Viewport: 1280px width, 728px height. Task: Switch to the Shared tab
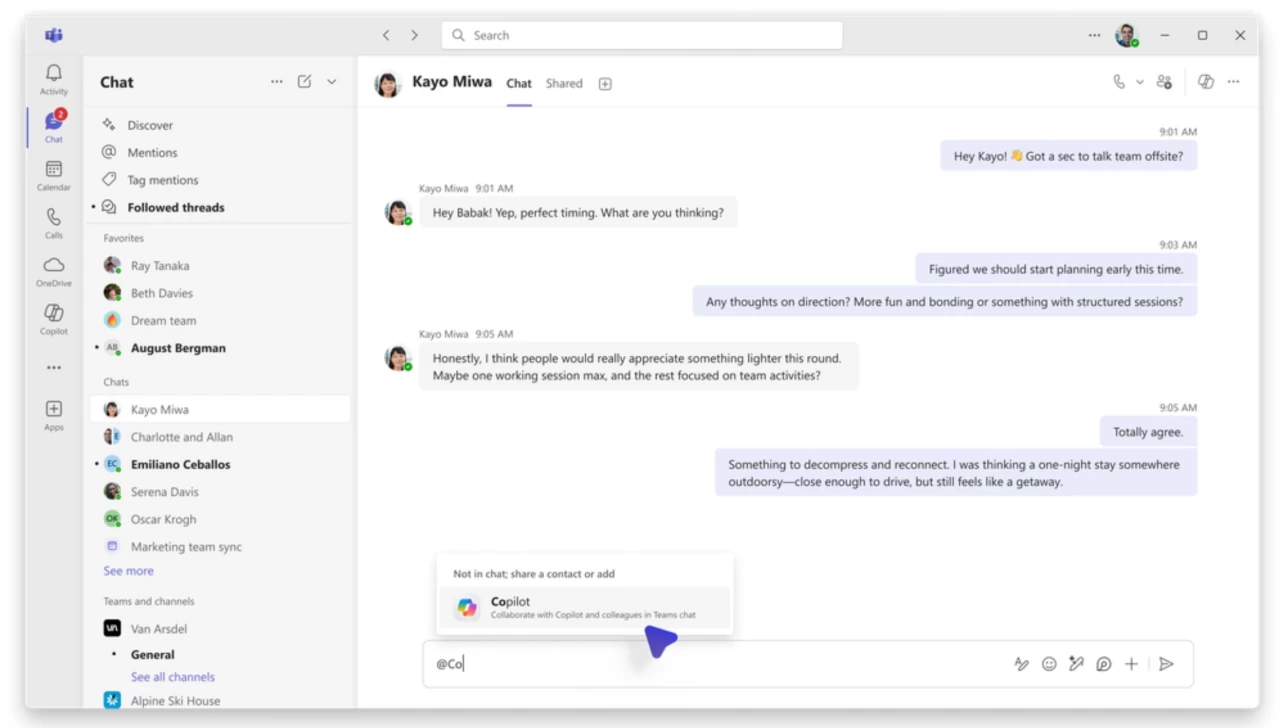563,83
